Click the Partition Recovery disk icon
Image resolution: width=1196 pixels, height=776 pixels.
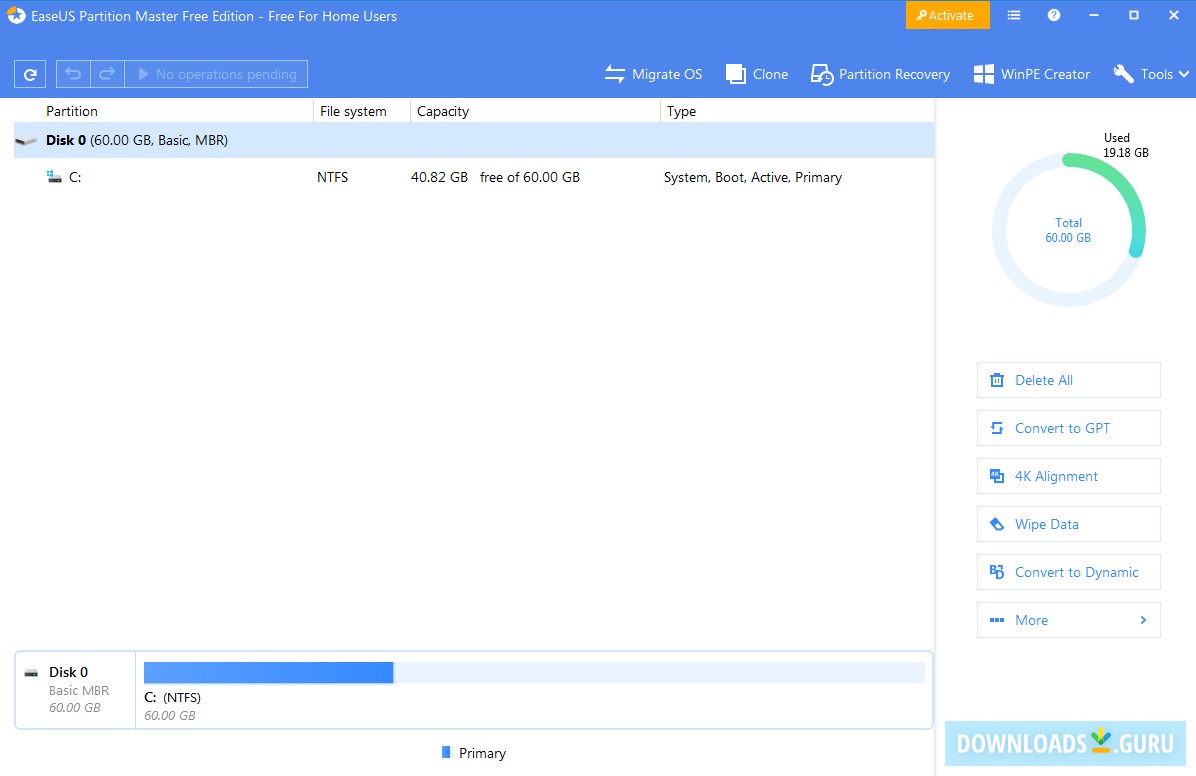pyautogui.click(x=821, y=74)
